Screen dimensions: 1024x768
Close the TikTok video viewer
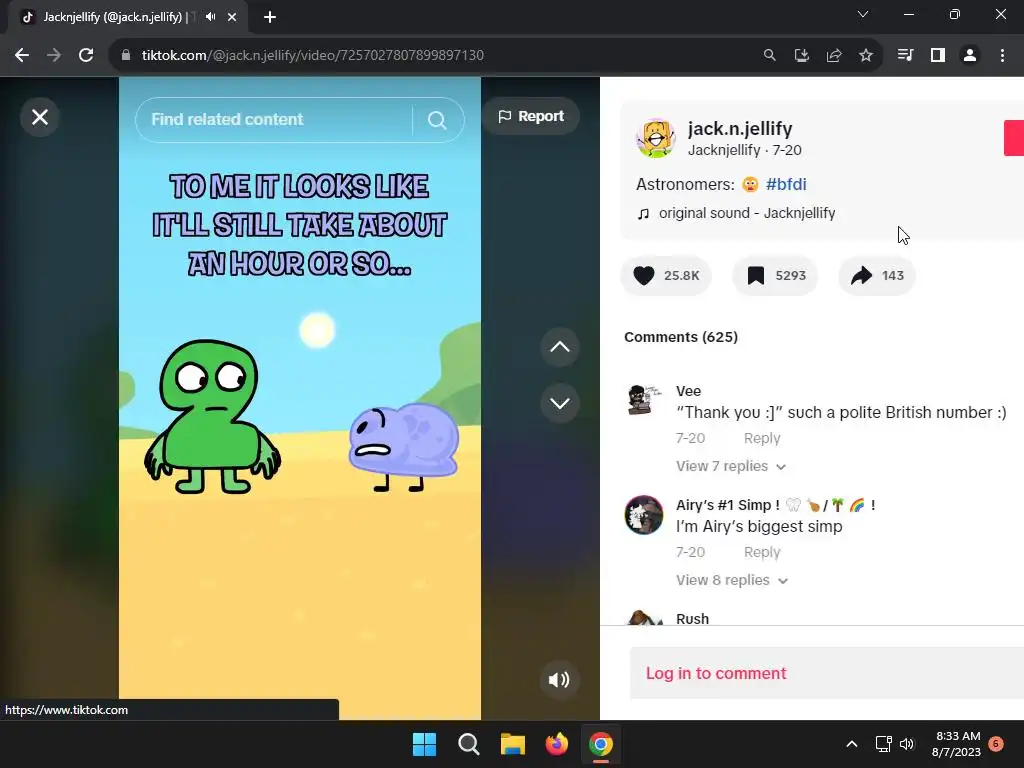coord(40,118)
